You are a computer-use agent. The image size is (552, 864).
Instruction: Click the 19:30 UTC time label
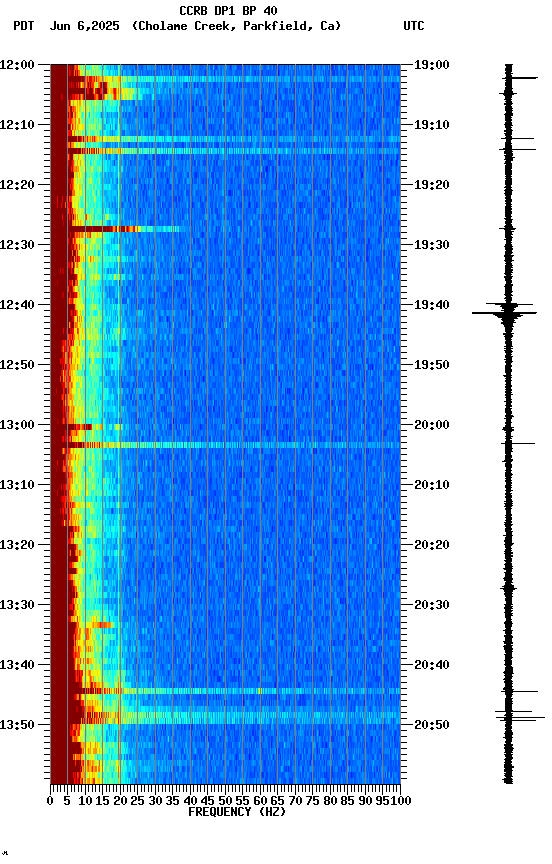click(x=432, y=245)
